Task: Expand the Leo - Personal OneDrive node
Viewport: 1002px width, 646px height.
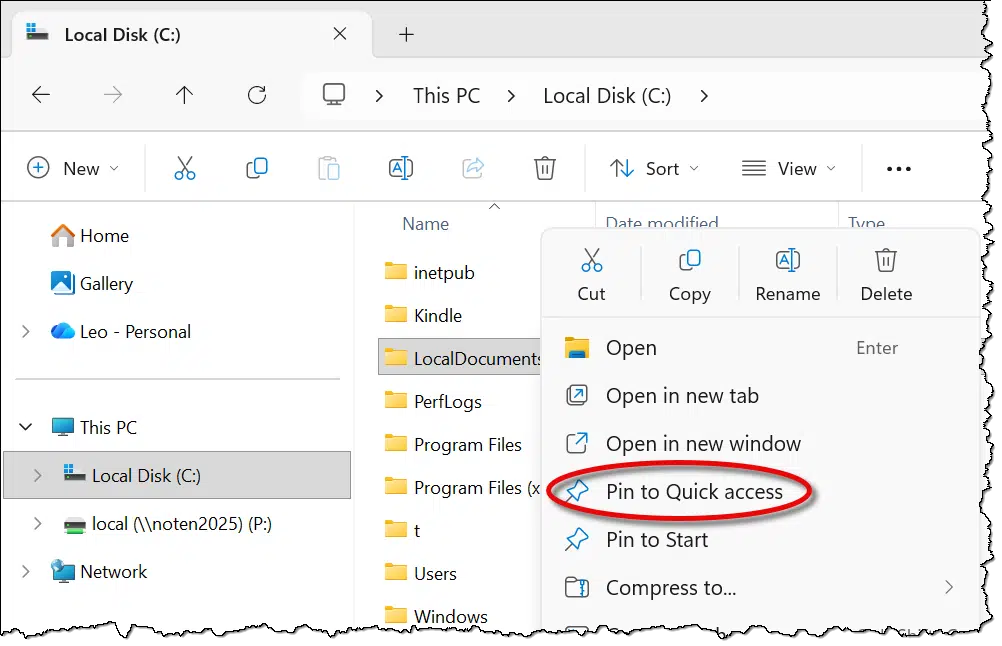Action: 26,331
